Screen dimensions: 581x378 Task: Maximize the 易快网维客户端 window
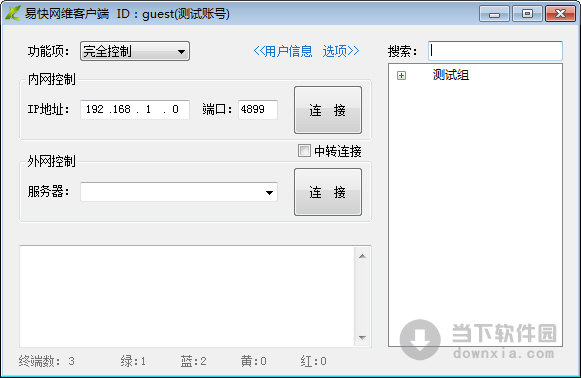pyautogui.click(x=527, y=14)
